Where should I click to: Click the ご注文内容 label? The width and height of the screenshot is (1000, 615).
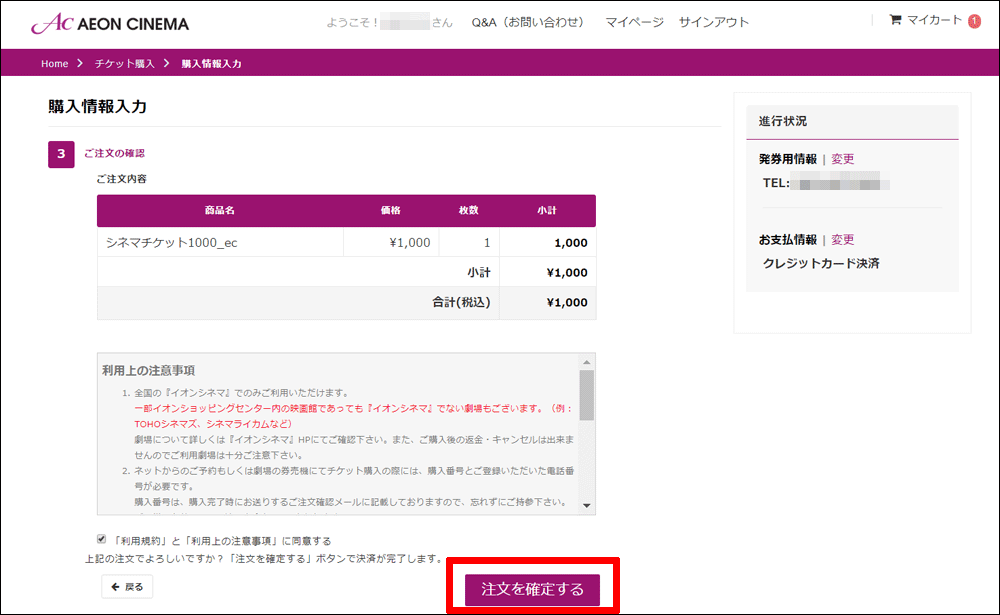(x=121, y=179)
